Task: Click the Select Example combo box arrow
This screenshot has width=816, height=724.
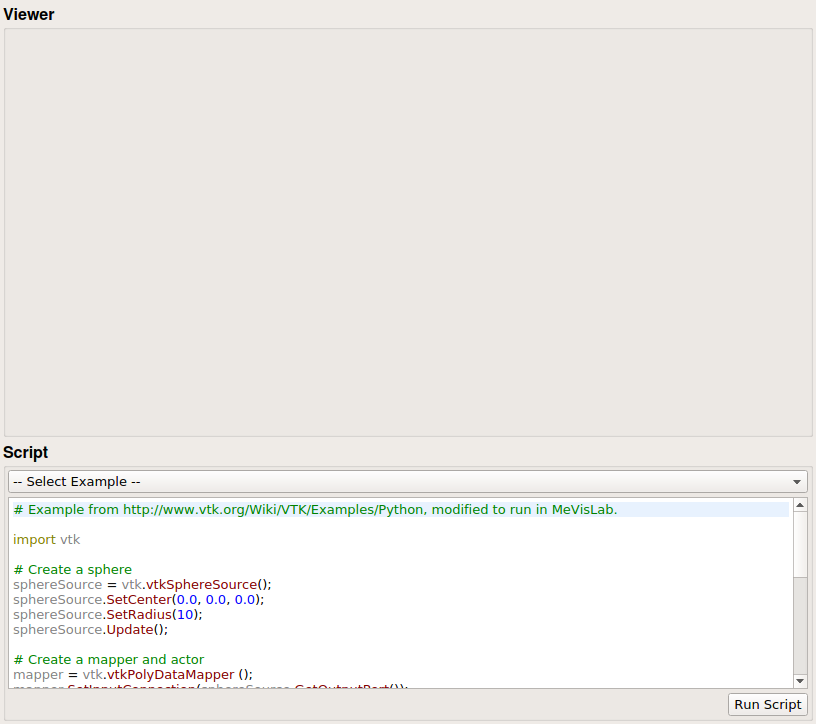Action: pos(797,481)
